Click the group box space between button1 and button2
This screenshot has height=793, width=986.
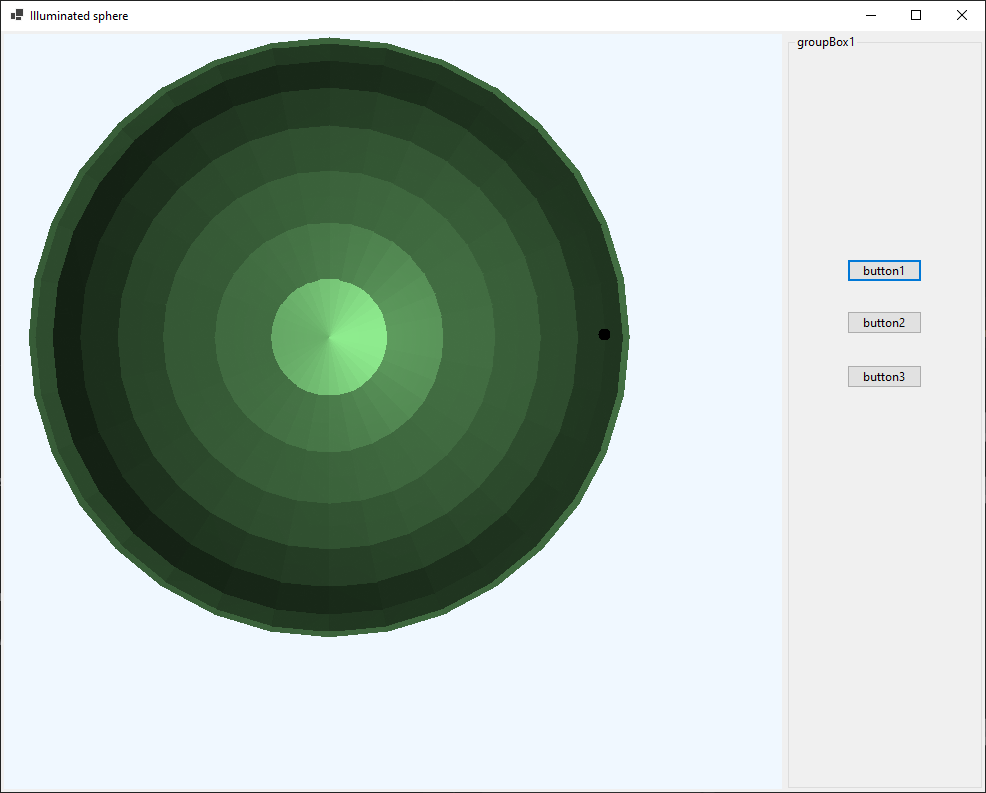[884, 297]
